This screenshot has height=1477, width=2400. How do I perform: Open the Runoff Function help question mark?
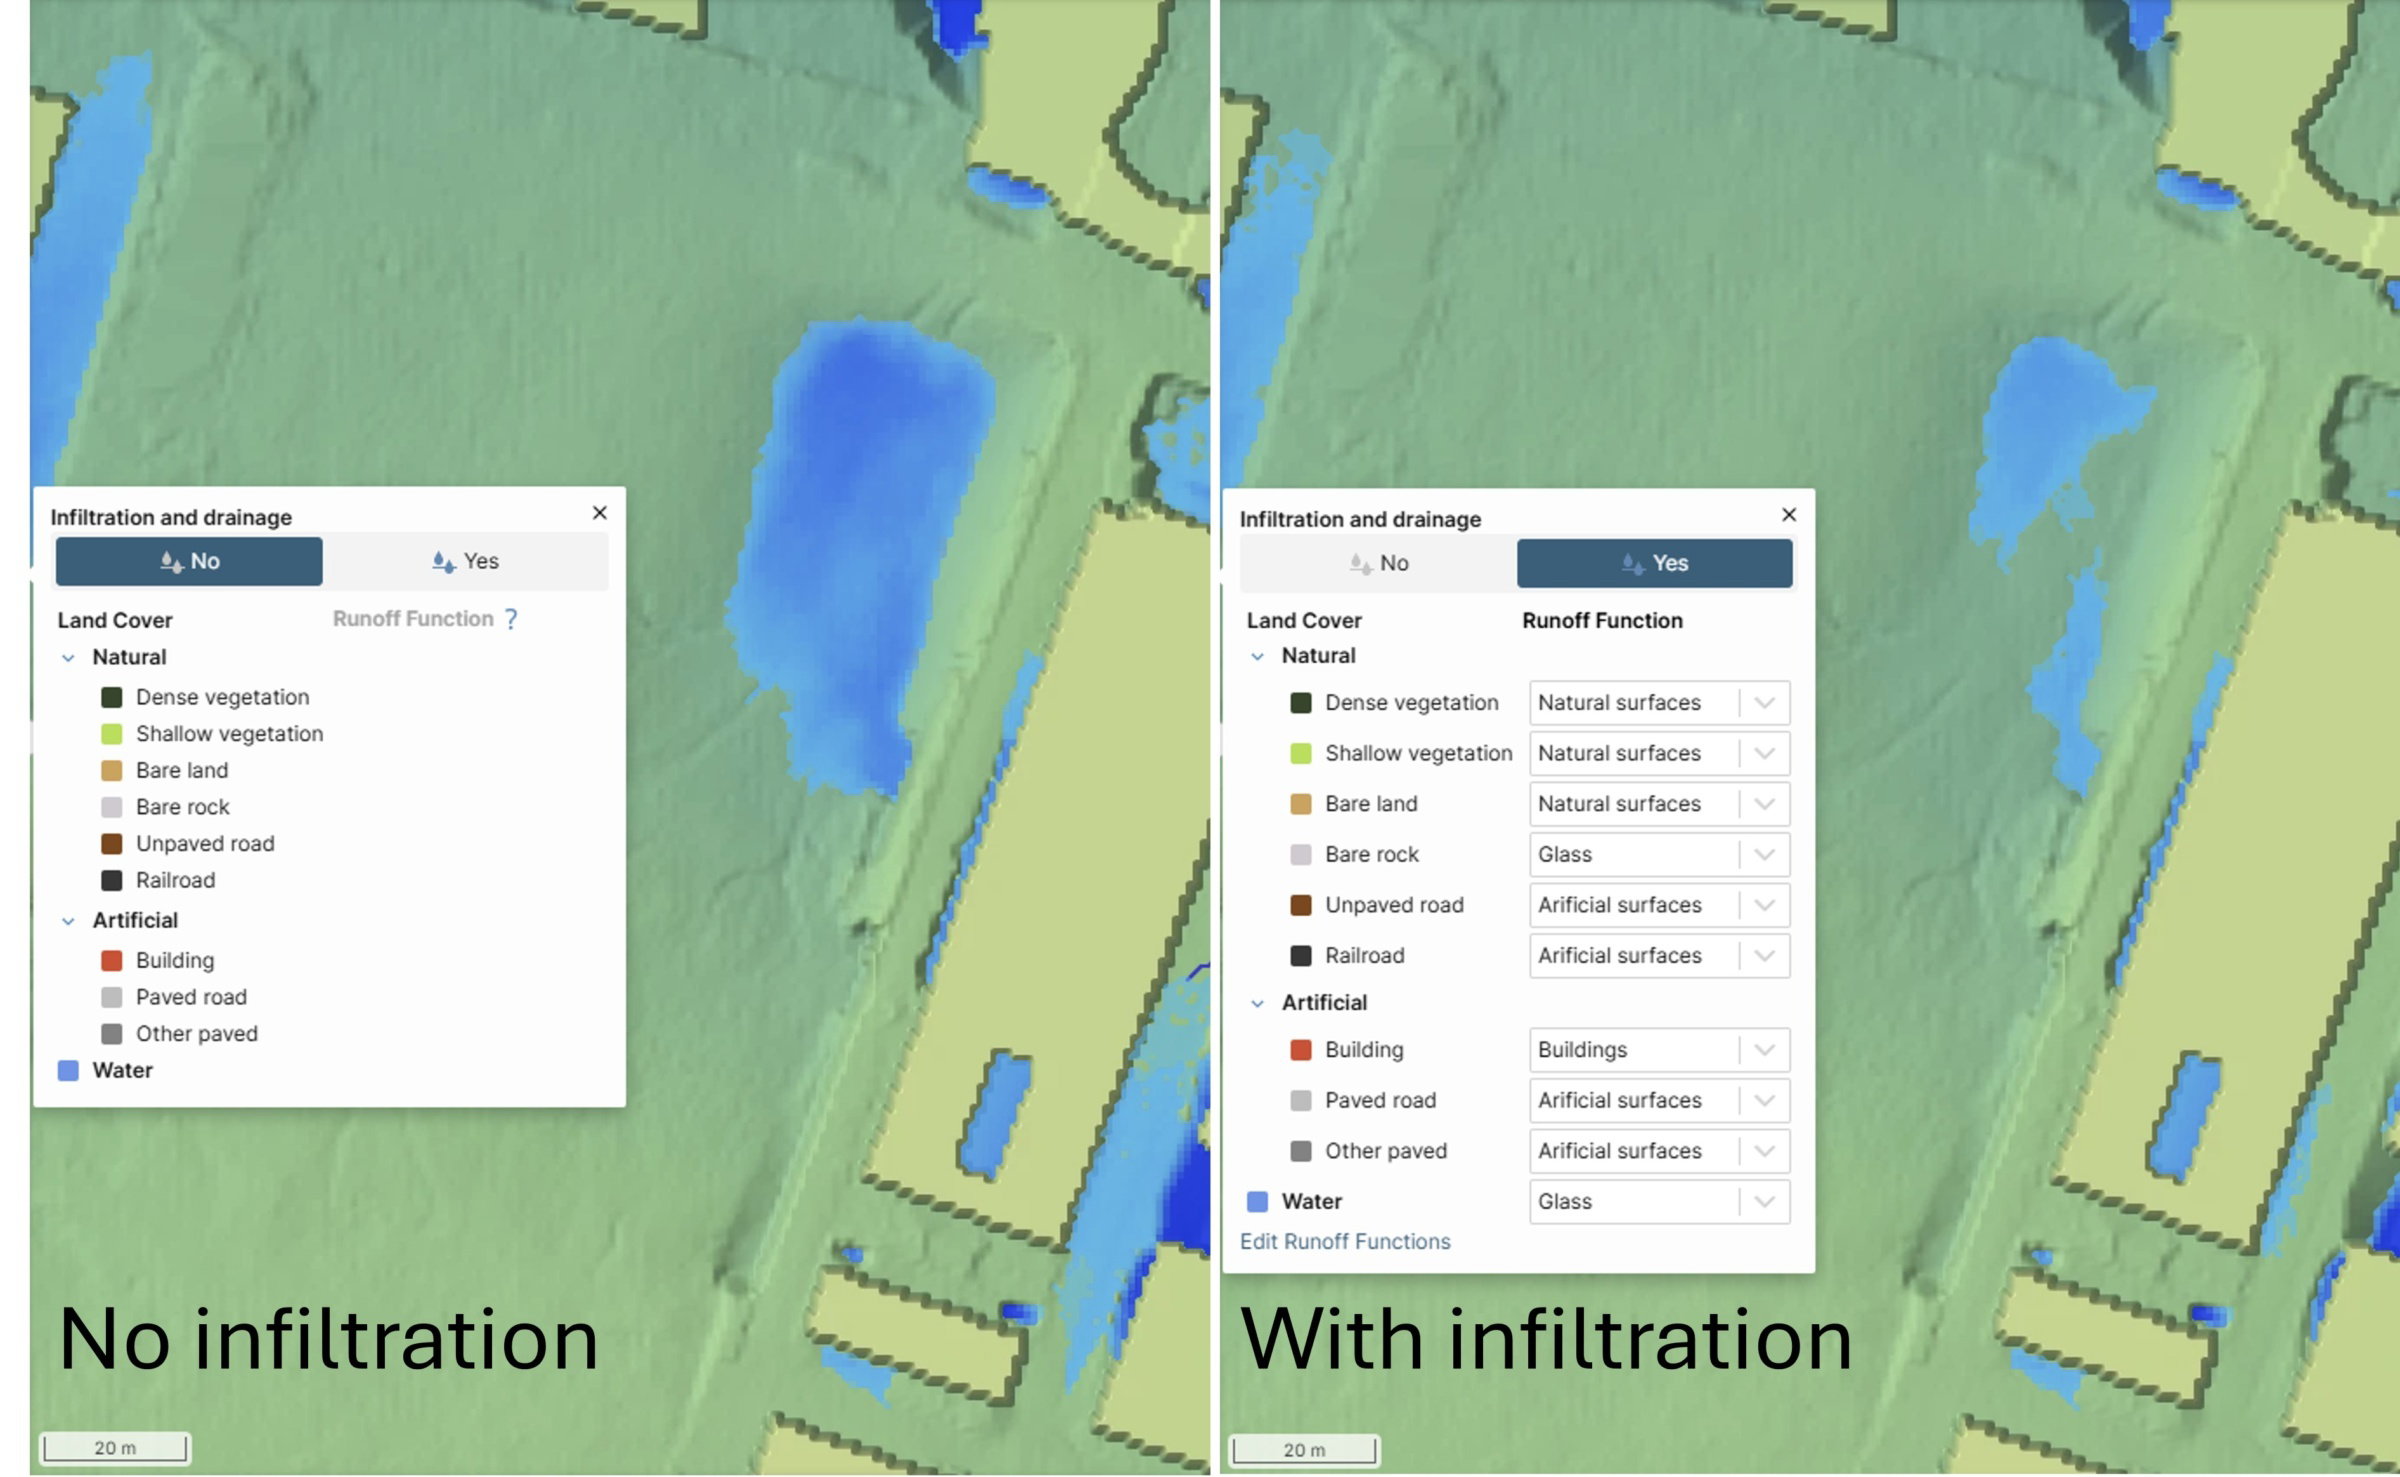511,619
